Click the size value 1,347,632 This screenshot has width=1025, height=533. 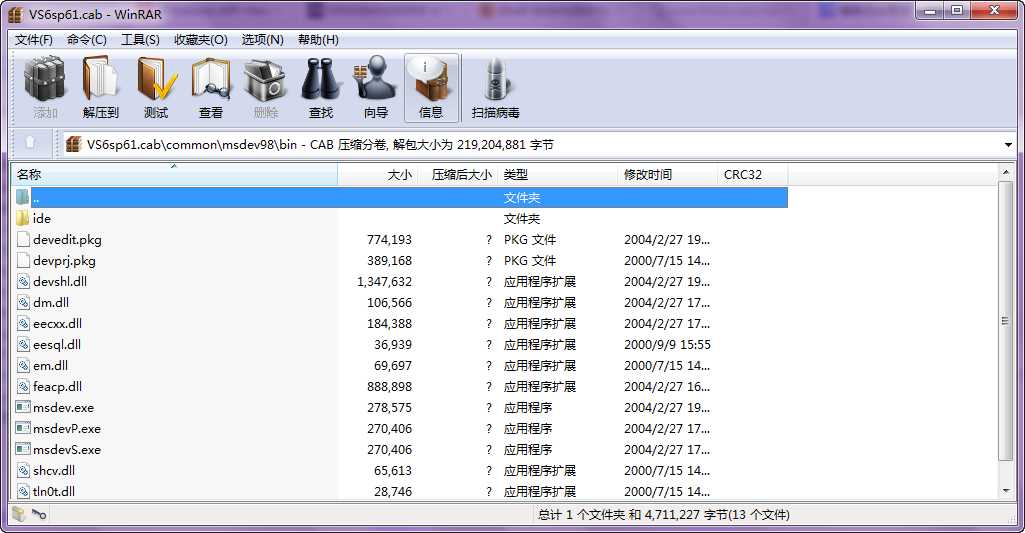point(384,281)
